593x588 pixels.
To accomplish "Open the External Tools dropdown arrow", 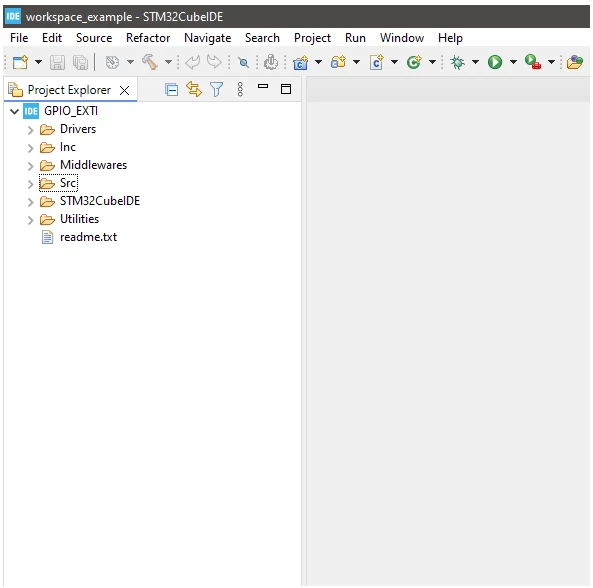I will click(x=551, y=62).
